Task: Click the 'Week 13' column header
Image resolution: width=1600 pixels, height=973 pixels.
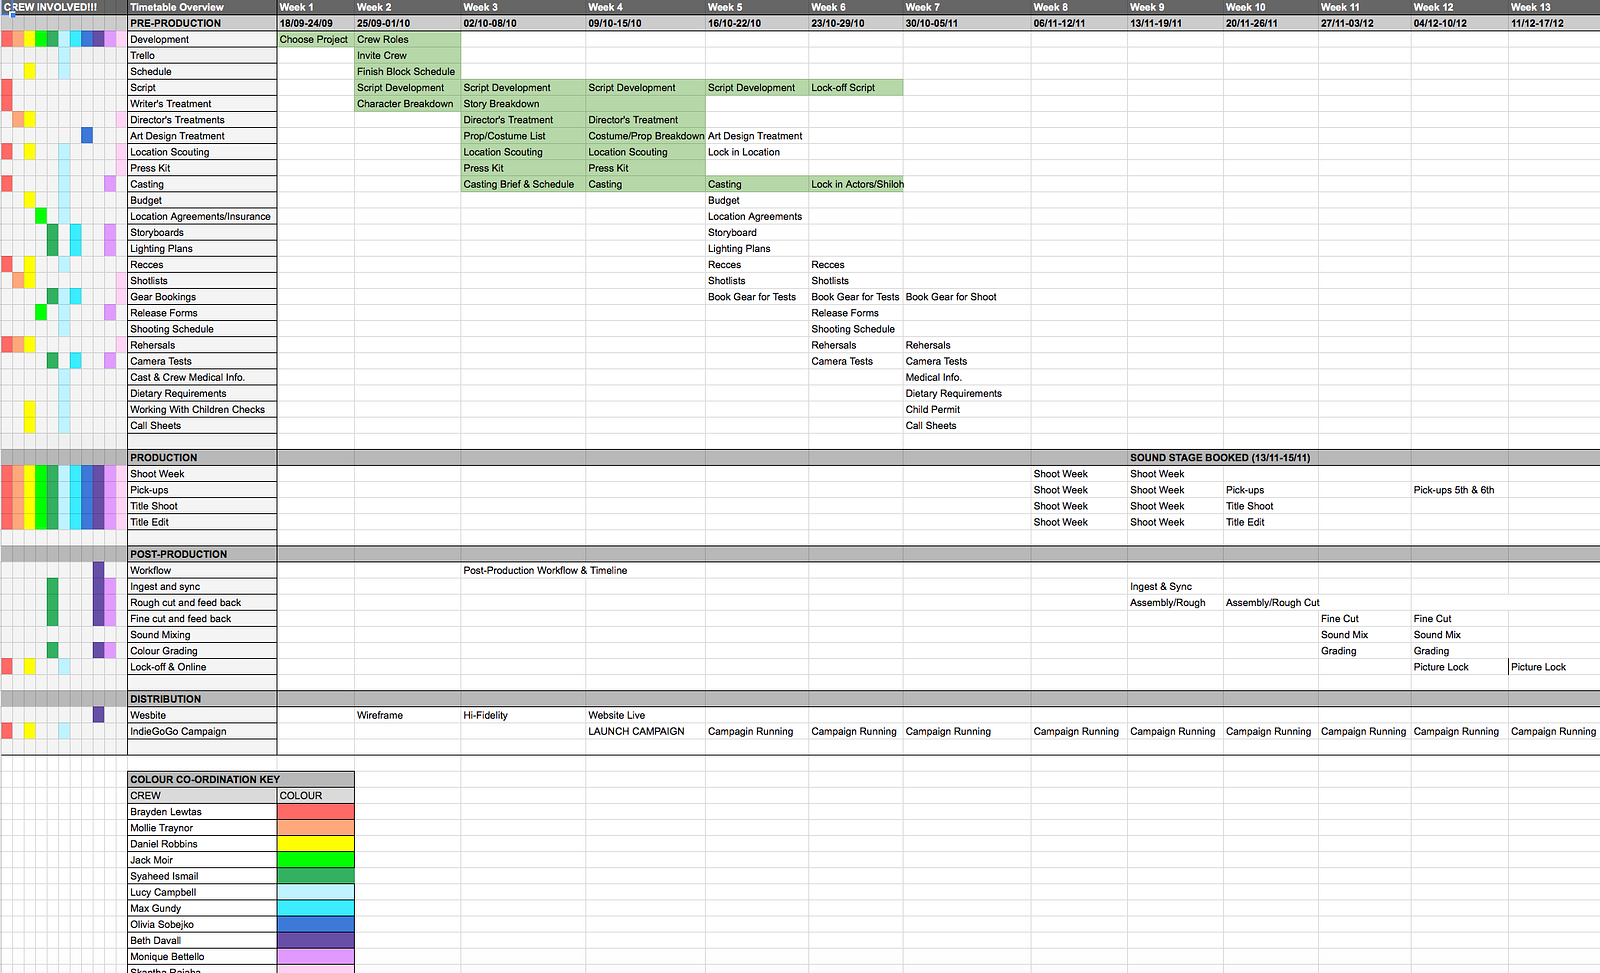Action: (1554, 7)
